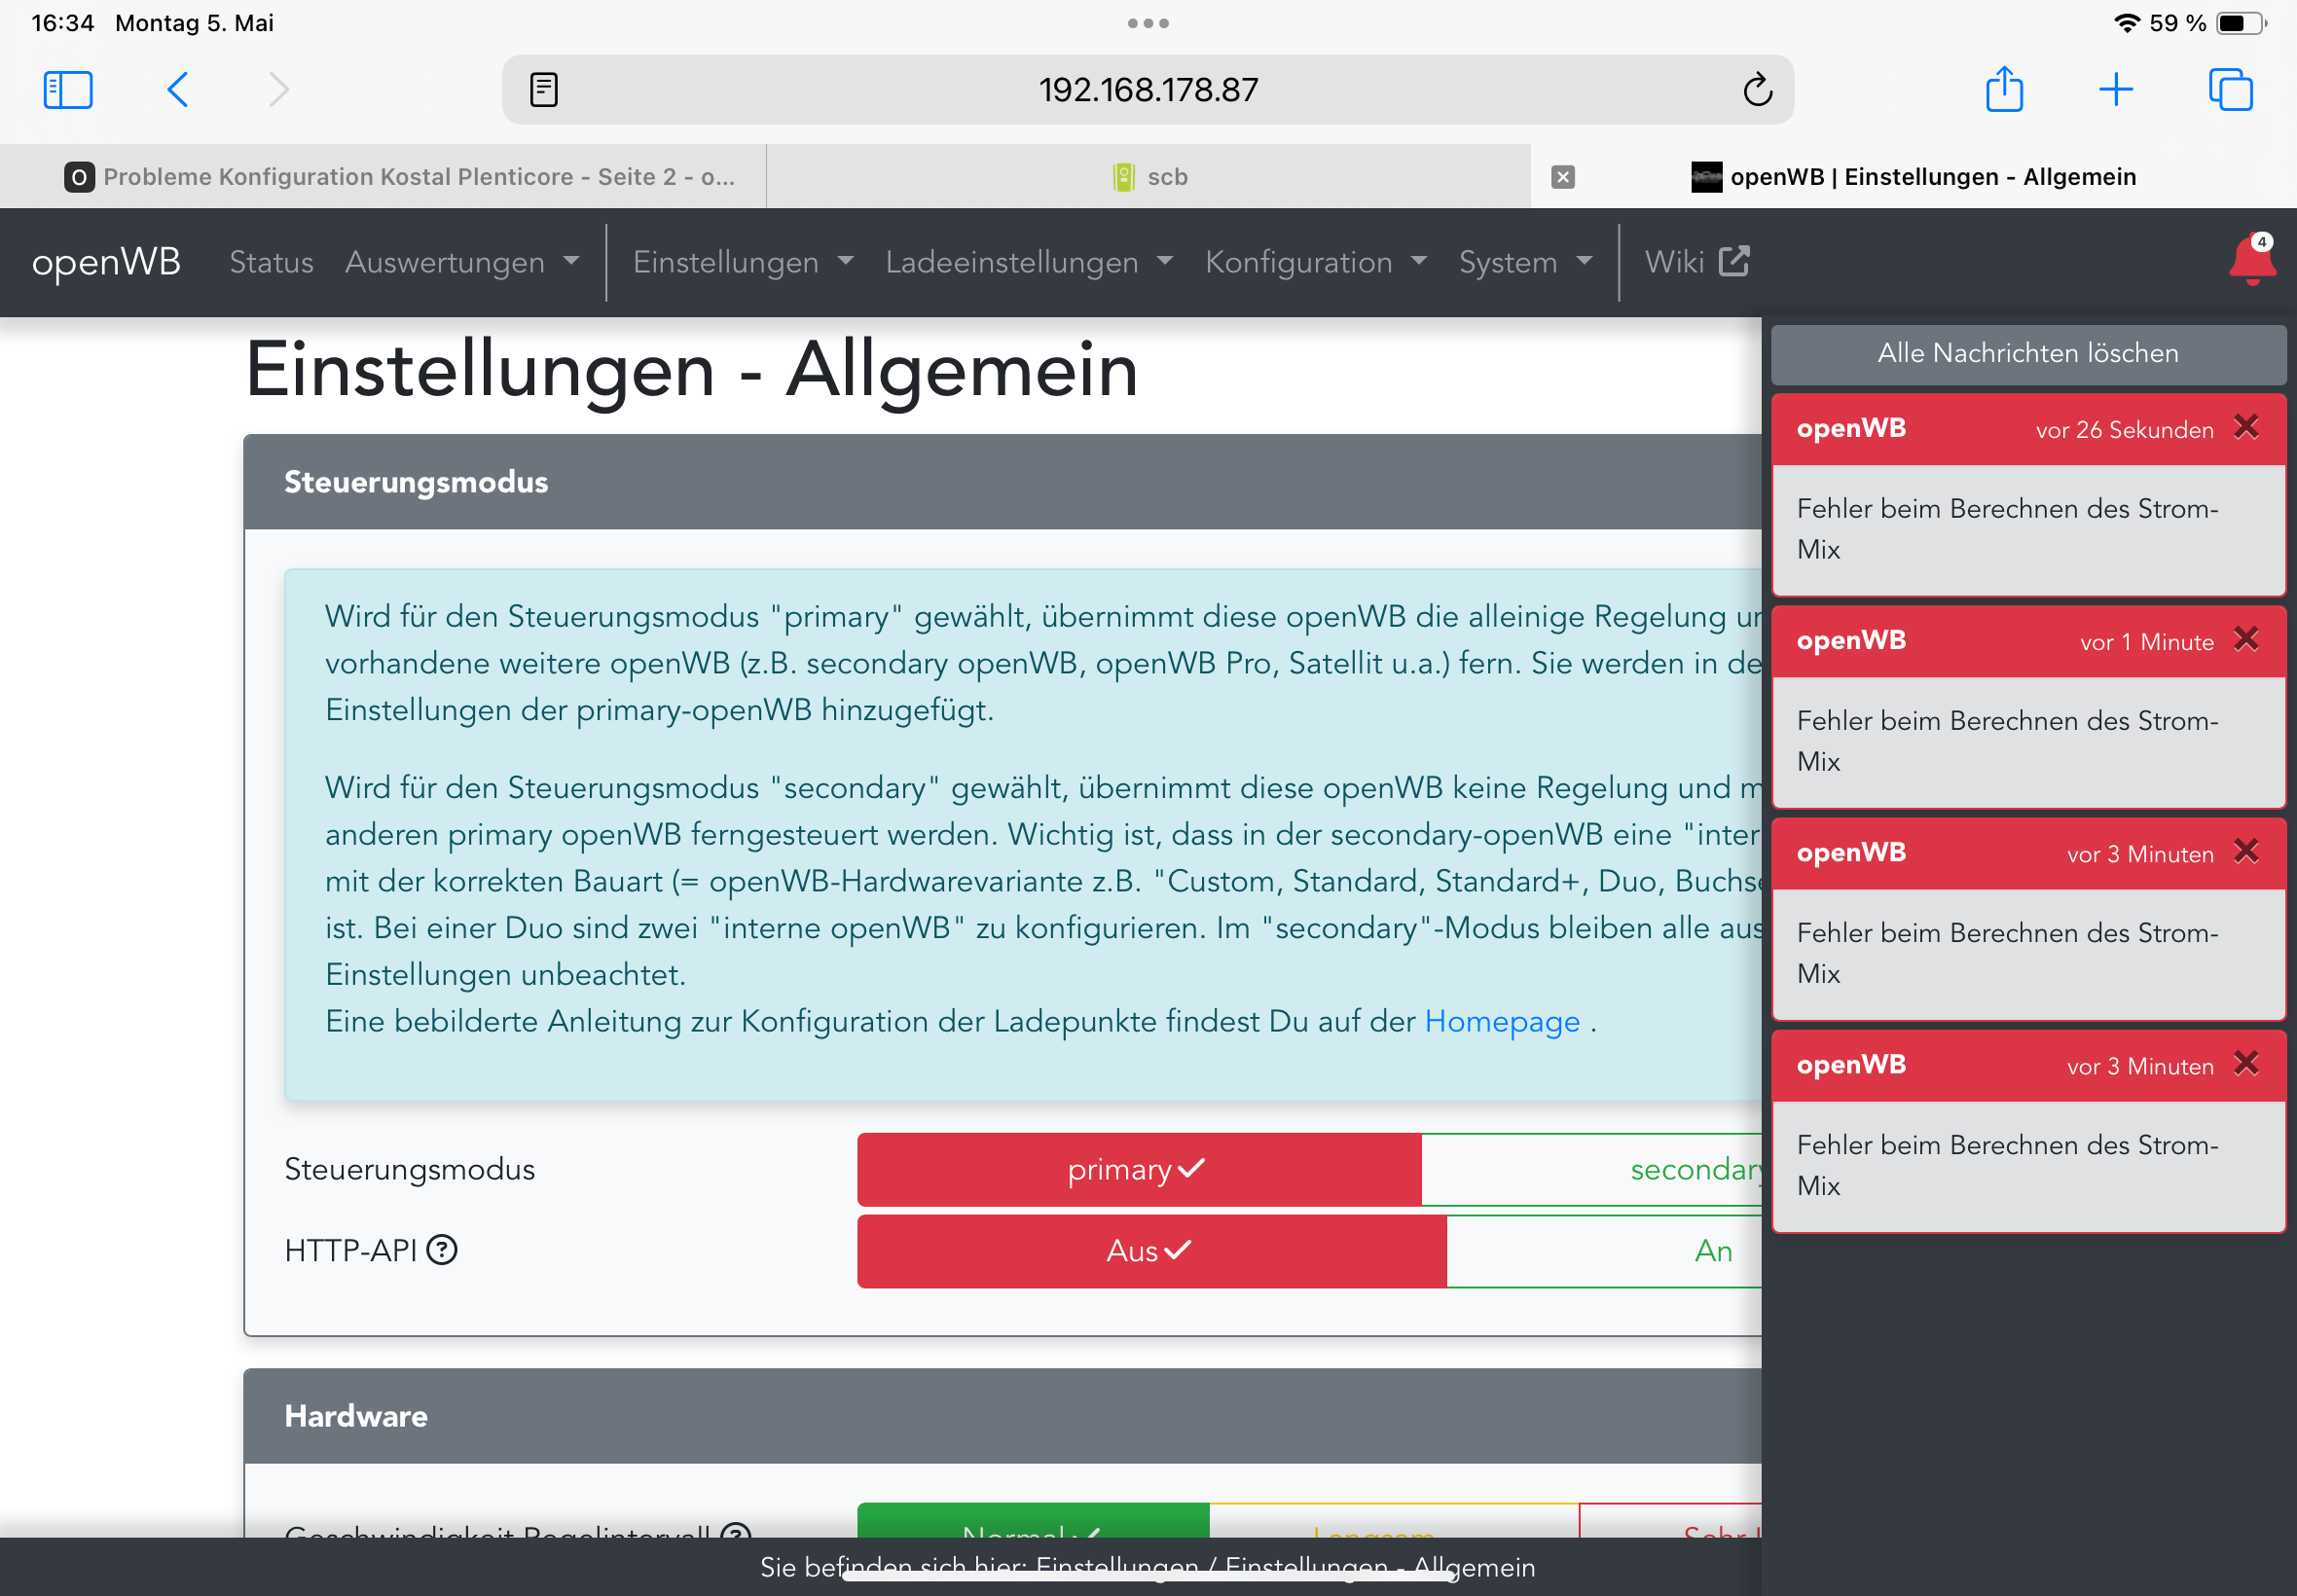Open Status page in navbar

tap(271, 262)
